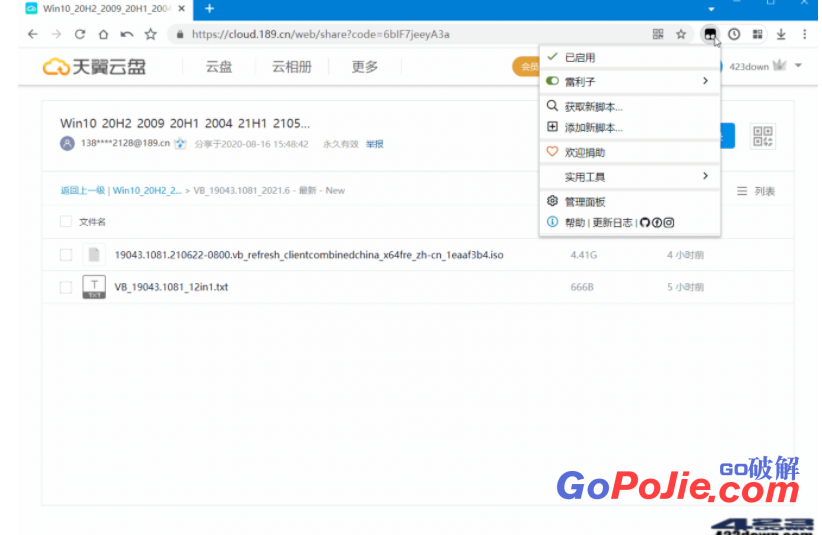822x535 pixels.
Task: Click the browser forward arrow
Action: pyautogui.click(x=56, y=35)
